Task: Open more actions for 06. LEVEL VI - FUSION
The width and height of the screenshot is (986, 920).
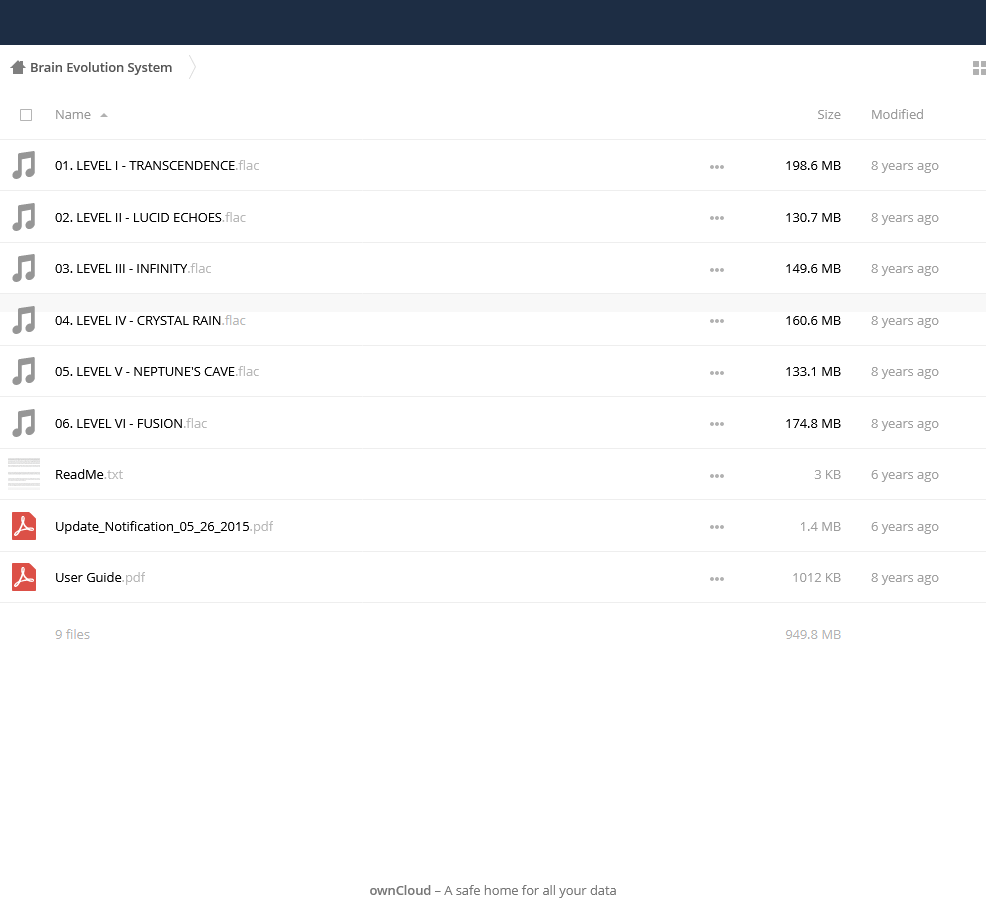Action: pos(717,424)
